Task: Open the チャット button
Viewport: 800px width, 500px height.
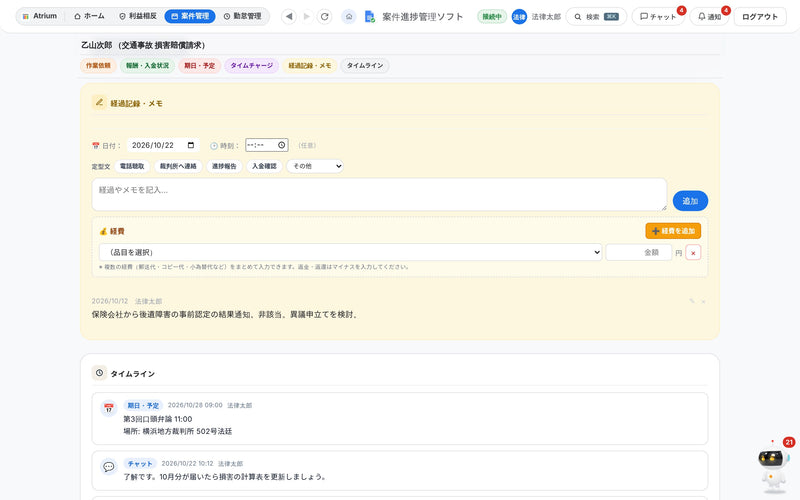Action: (x=658, y=17)
